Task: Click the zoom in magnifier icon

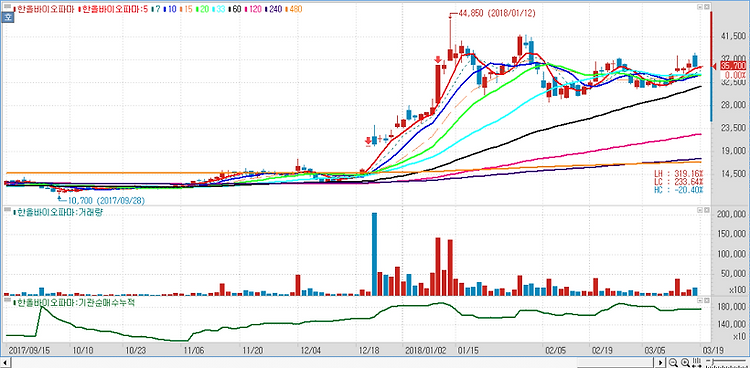Action: point(685,362)
